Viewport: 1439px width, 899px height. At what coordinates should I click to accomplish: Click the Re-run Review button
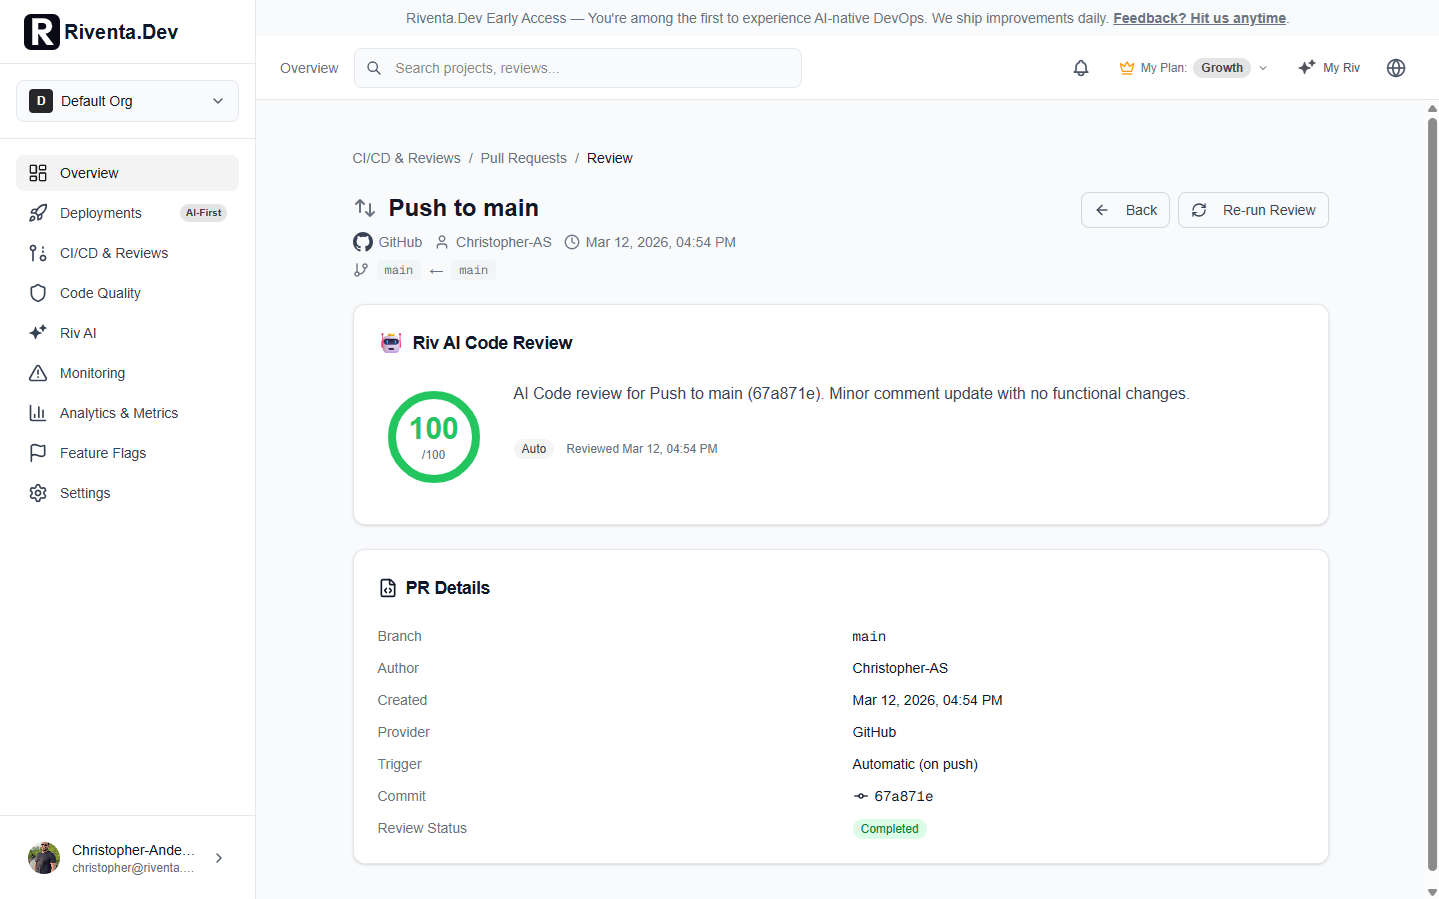pyautogui.click(x=1253, y=210)
